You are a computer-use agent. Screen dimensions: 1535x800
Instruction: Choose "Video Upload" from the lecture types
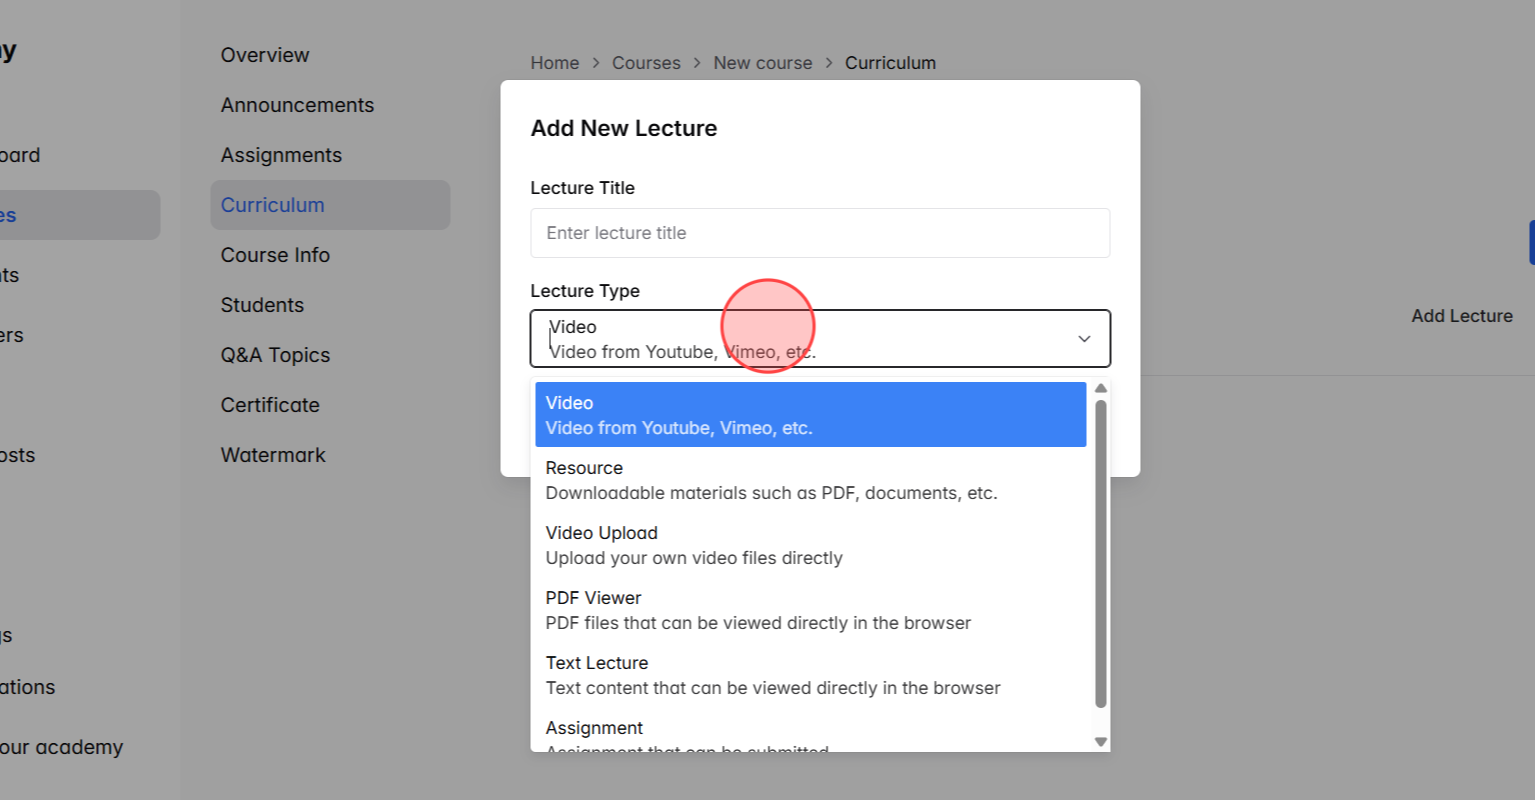[x=810, y=545]
